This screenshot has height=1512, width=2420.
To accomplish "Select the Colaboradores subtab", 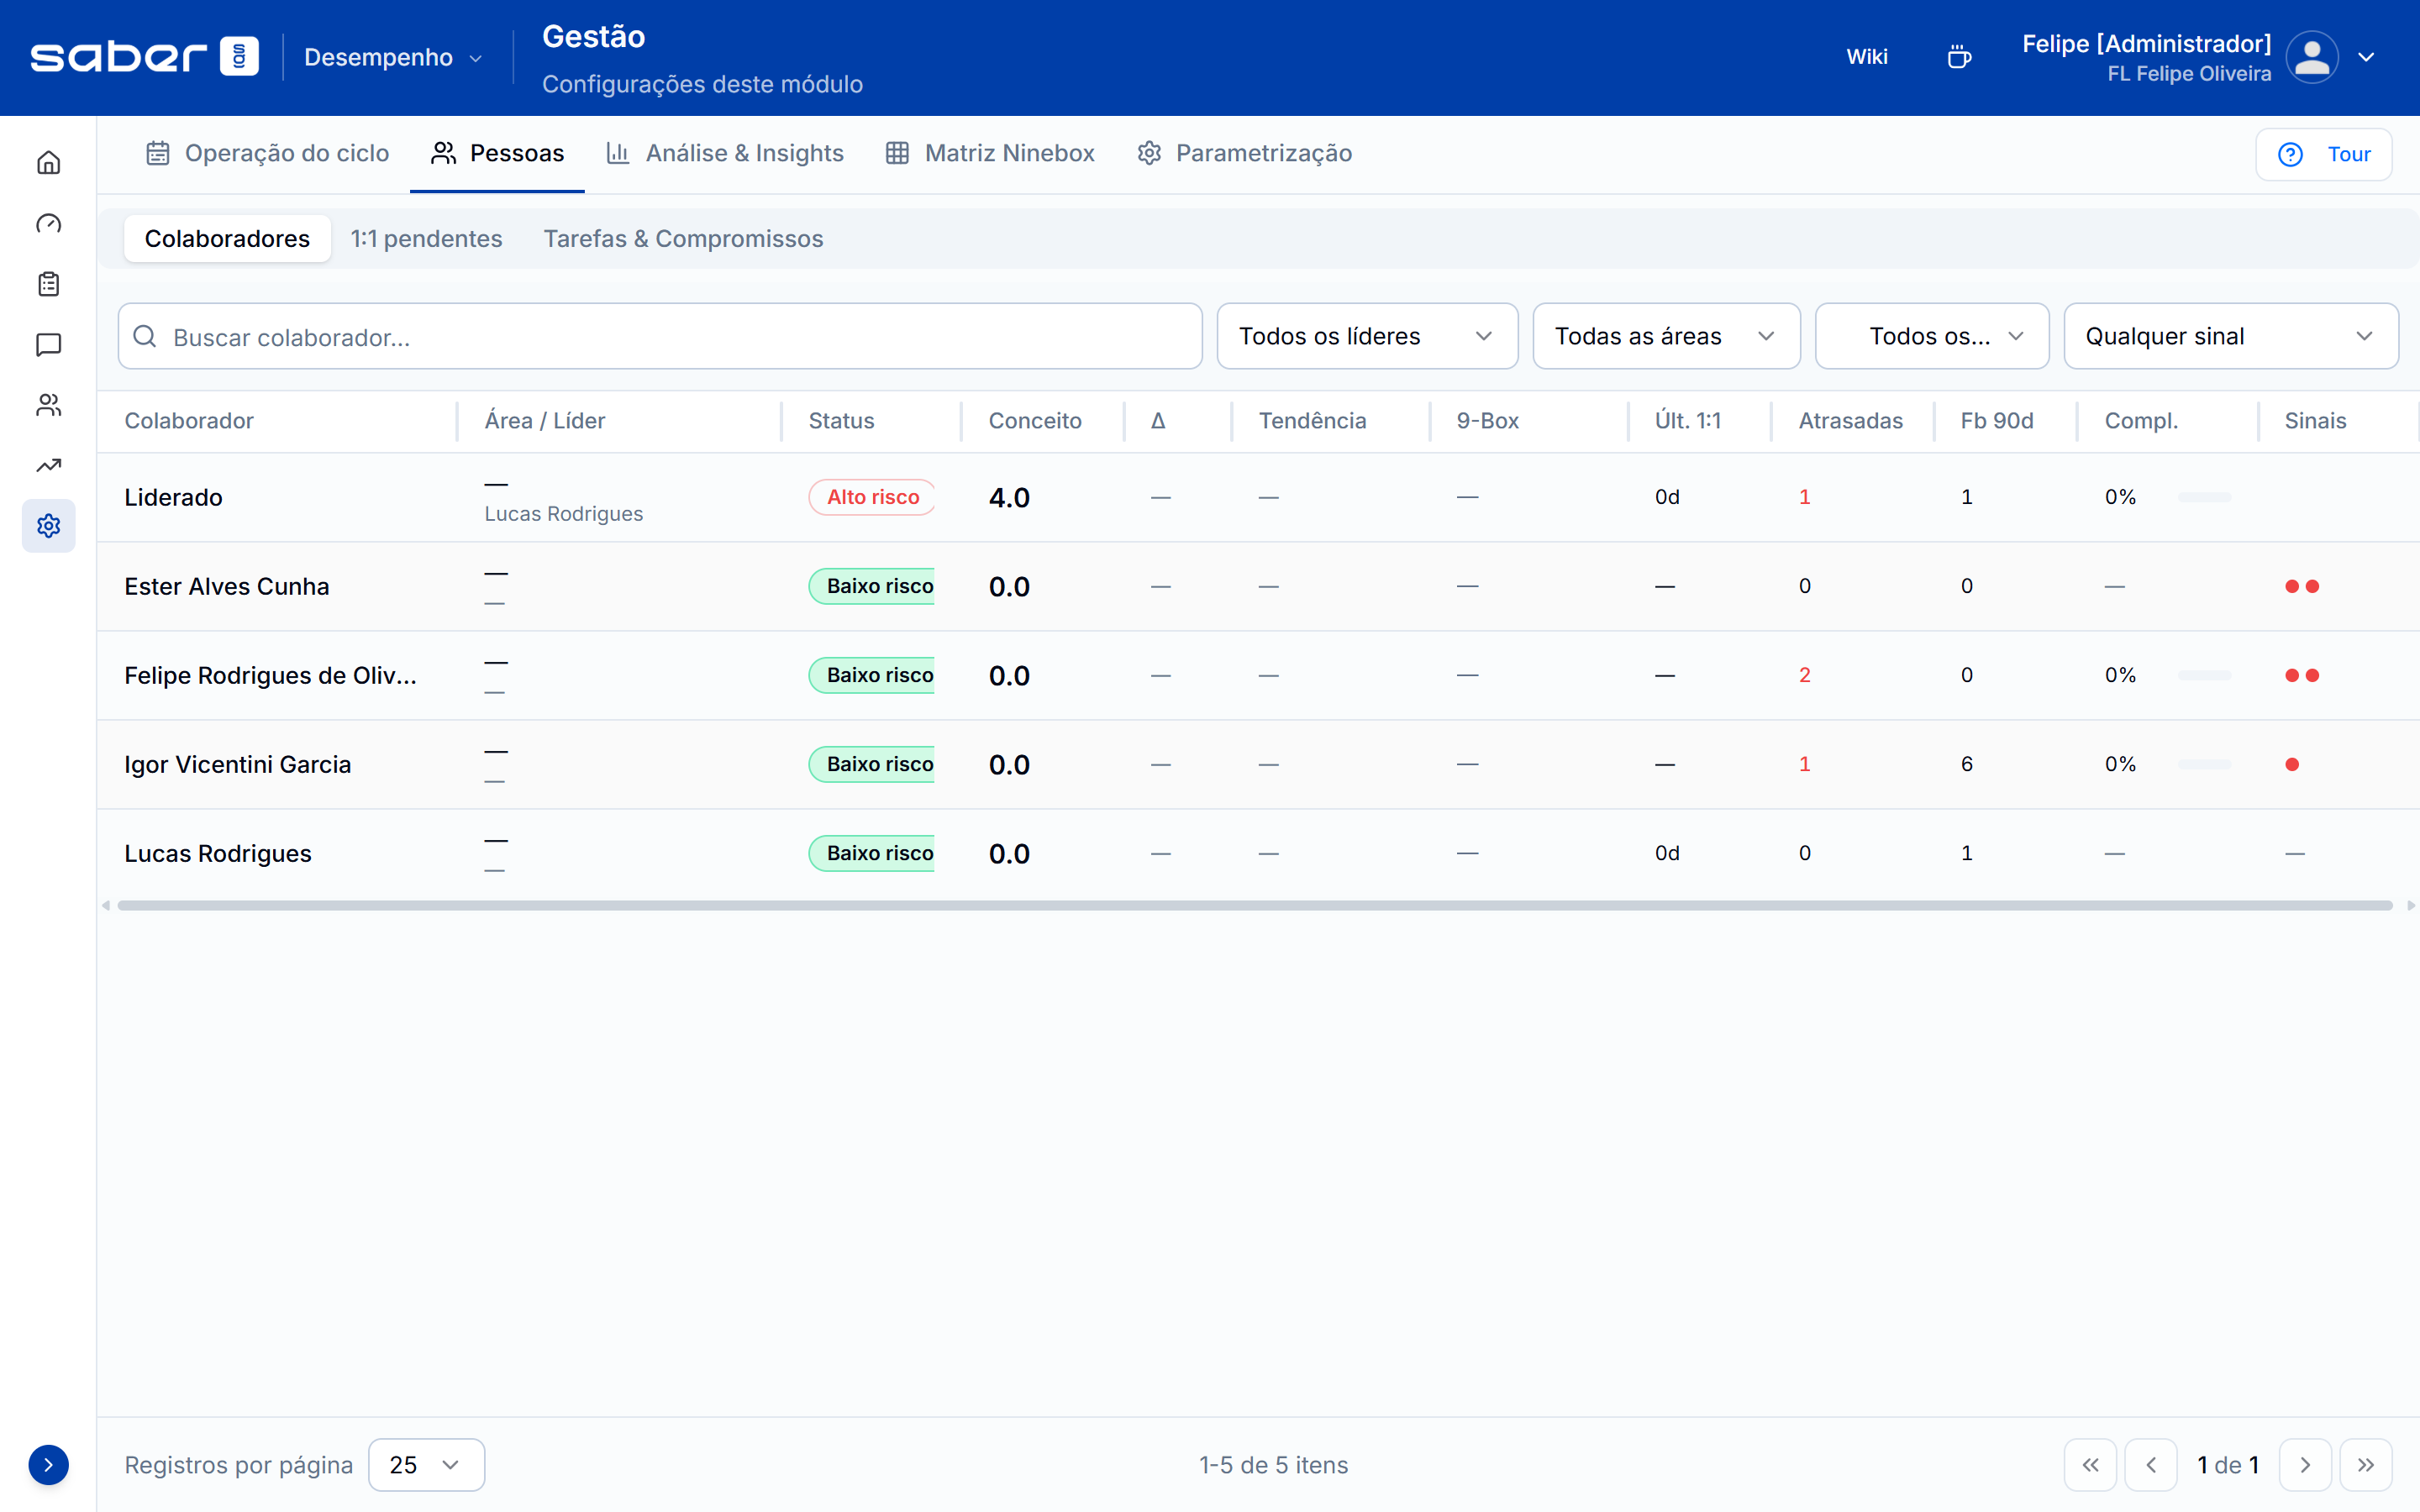I will tap(227, 238).
